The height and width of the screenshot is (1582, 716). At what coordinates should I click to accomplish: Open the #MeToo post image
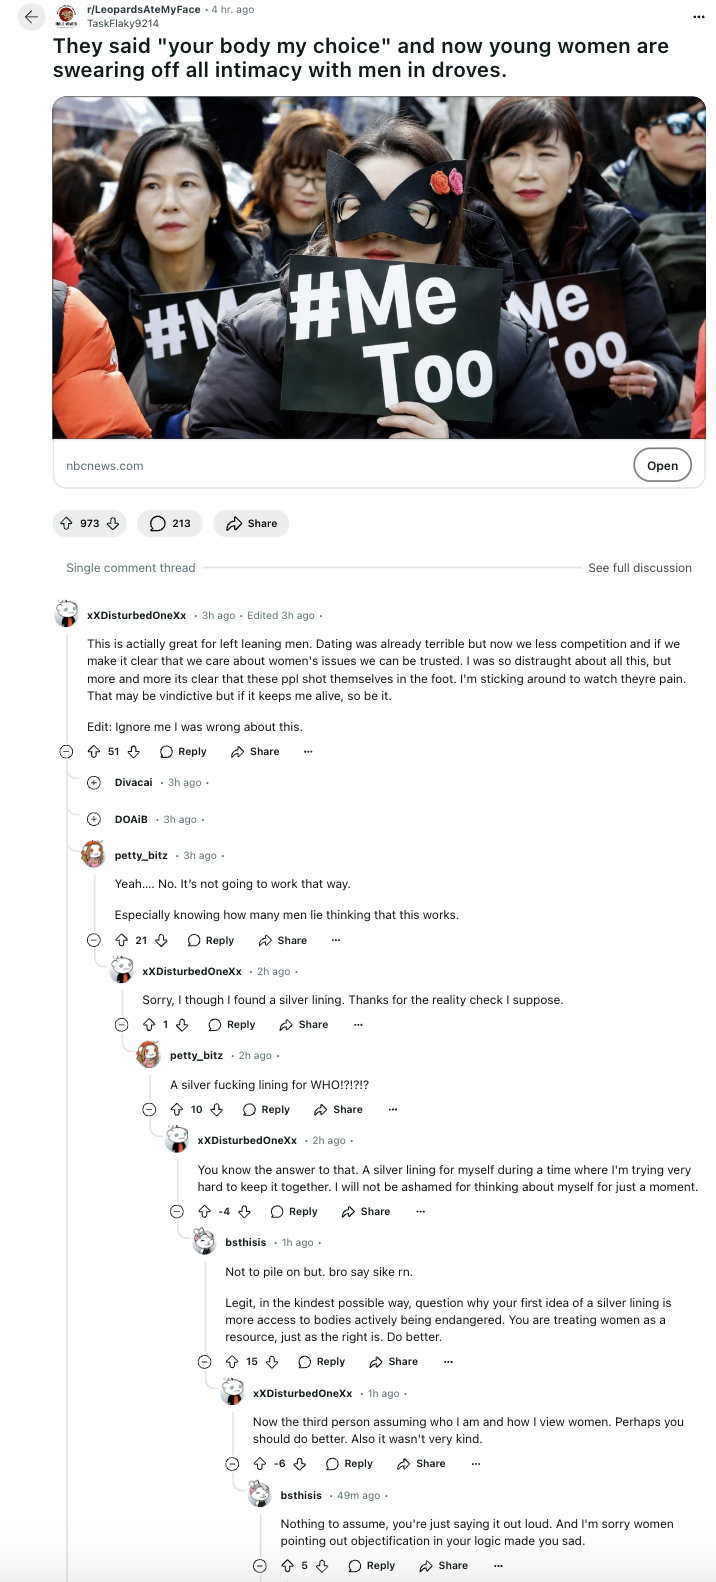[378, 267]
